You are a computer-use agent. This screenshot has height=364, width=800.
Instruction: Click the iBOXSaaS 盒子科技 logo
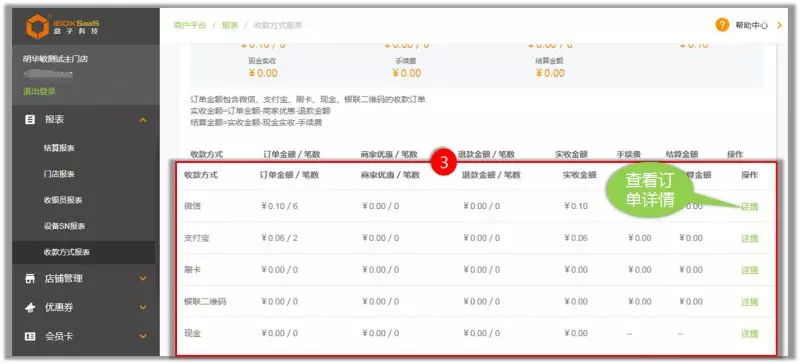click(62, 26)
